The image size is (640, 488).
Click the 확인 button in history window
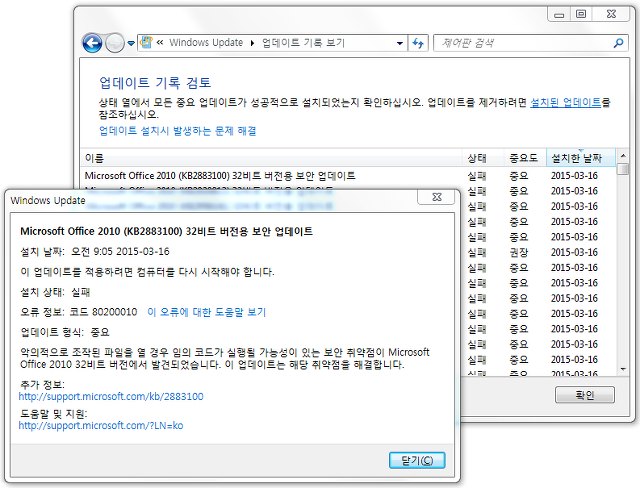pos(584,395)
